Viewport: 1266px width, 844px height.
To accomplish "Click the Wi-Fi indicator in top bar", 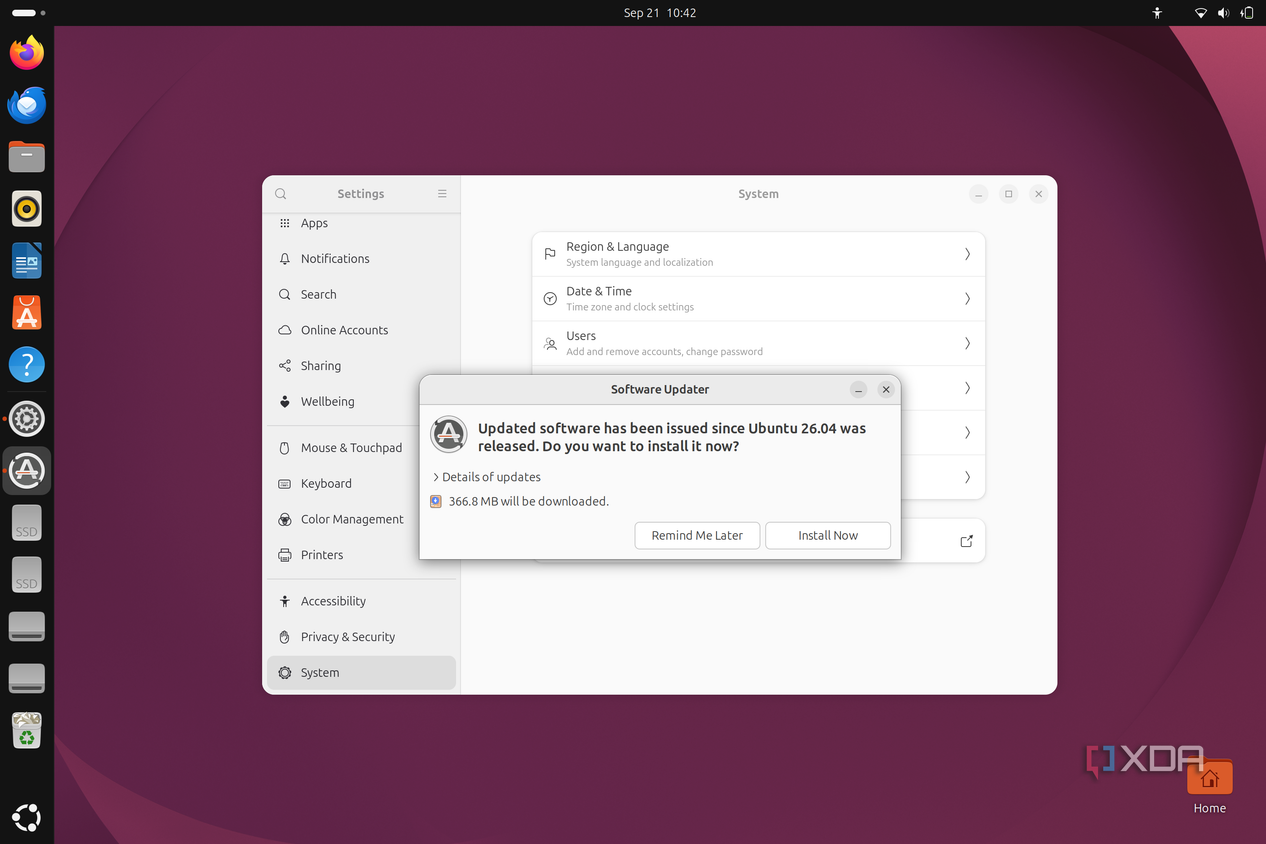I will [1201, 13].
